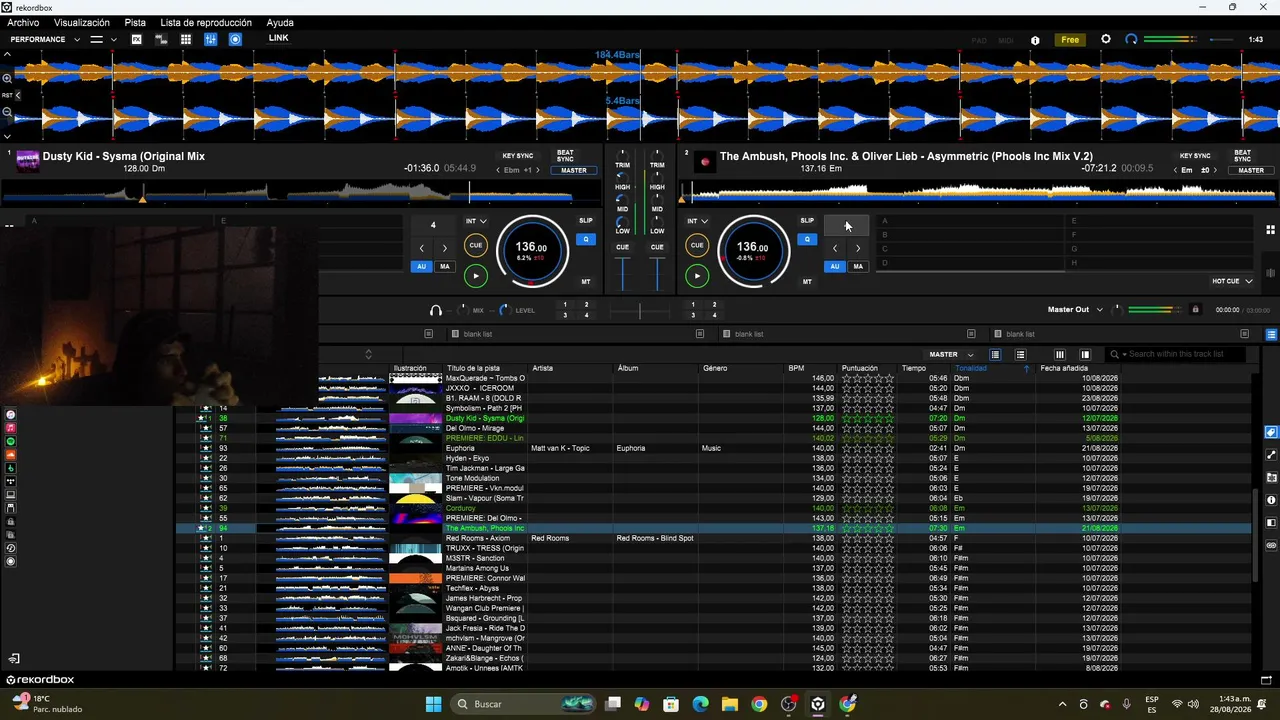This screenshot has height=720, width=1280.
Task: Halve the loop on deck 1 with left arrow
Action: pos(421,248)
